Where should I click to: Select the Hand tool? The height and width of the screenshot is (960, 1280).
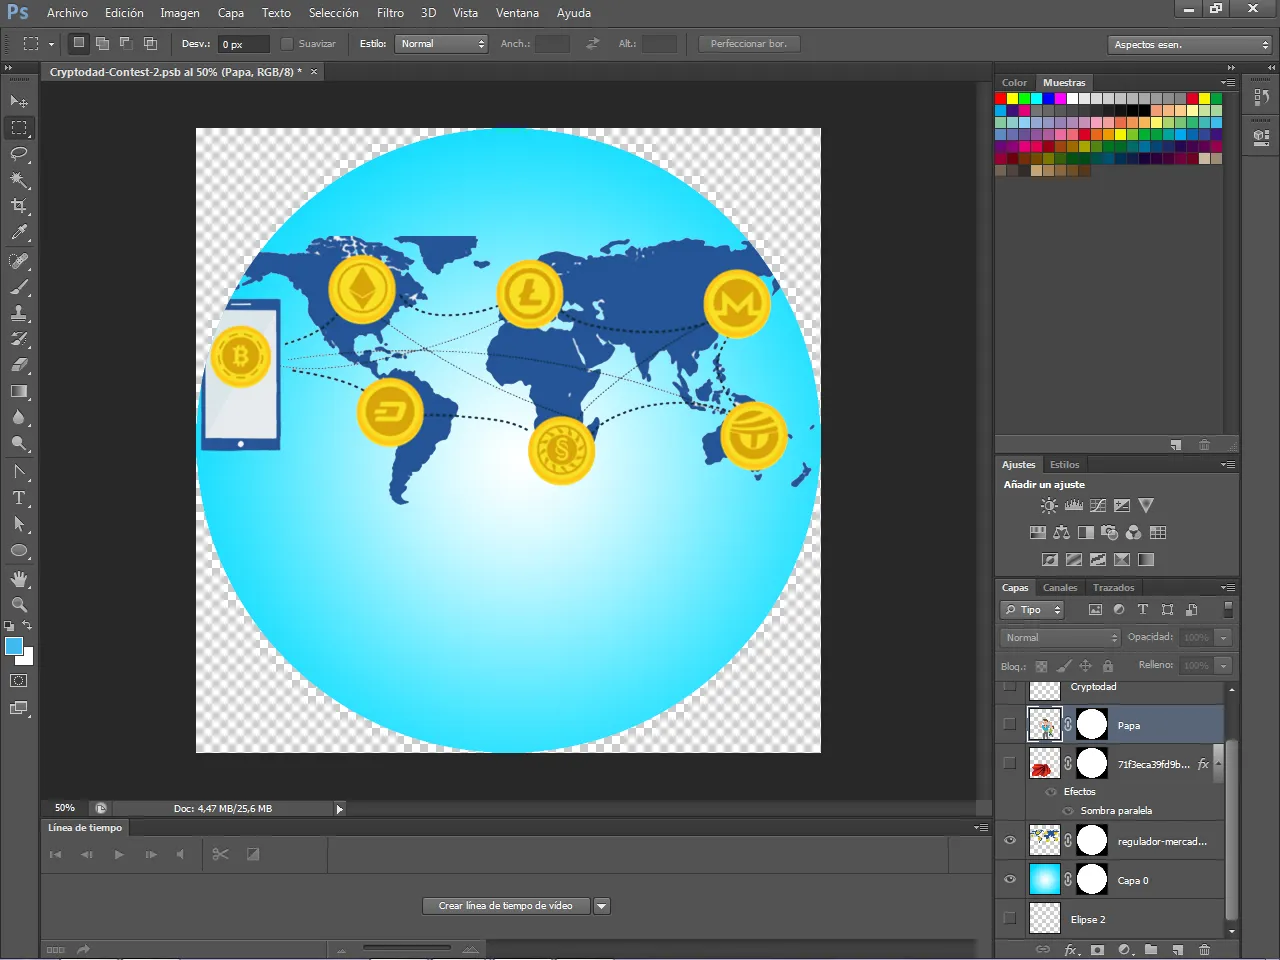[x=19, y=579]
